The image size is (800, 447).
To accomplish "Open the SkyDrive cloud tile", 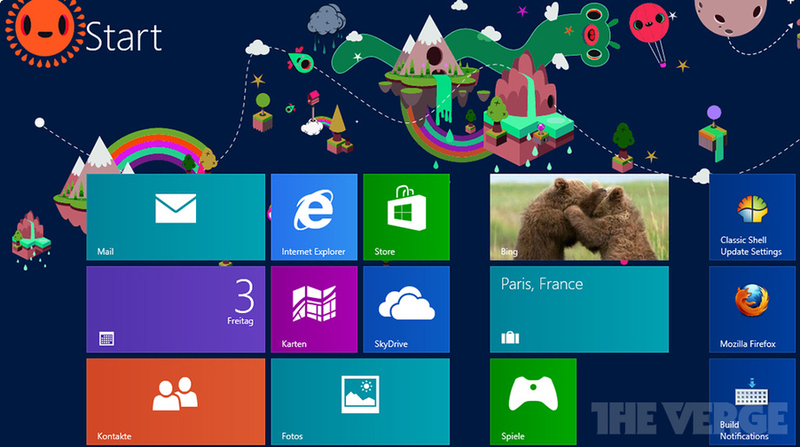I will tap(406, 309).
